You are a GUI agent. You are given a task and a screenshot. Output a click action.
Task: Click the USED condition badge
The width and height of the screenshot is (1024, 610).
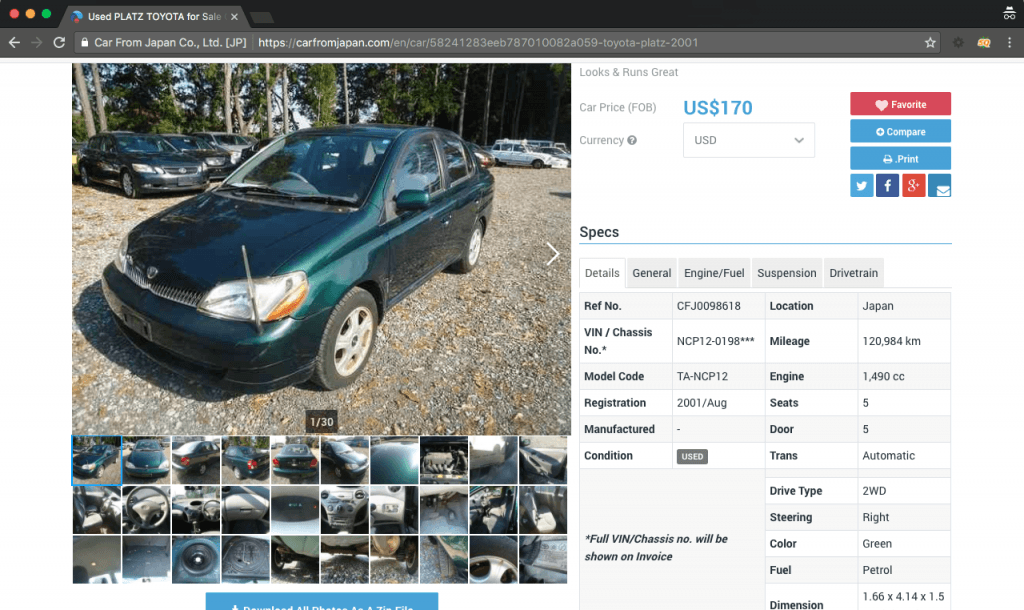pyautogui.click(x=692, y=457)
